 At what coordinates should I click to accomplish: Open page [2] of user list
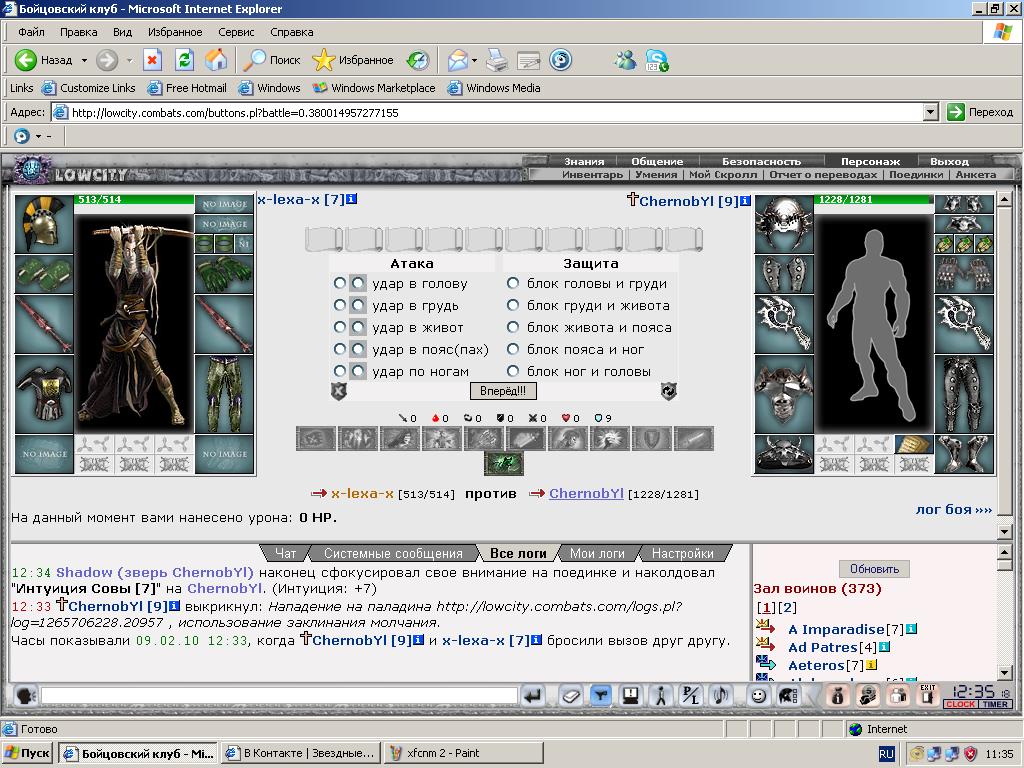tap(788, 607)
